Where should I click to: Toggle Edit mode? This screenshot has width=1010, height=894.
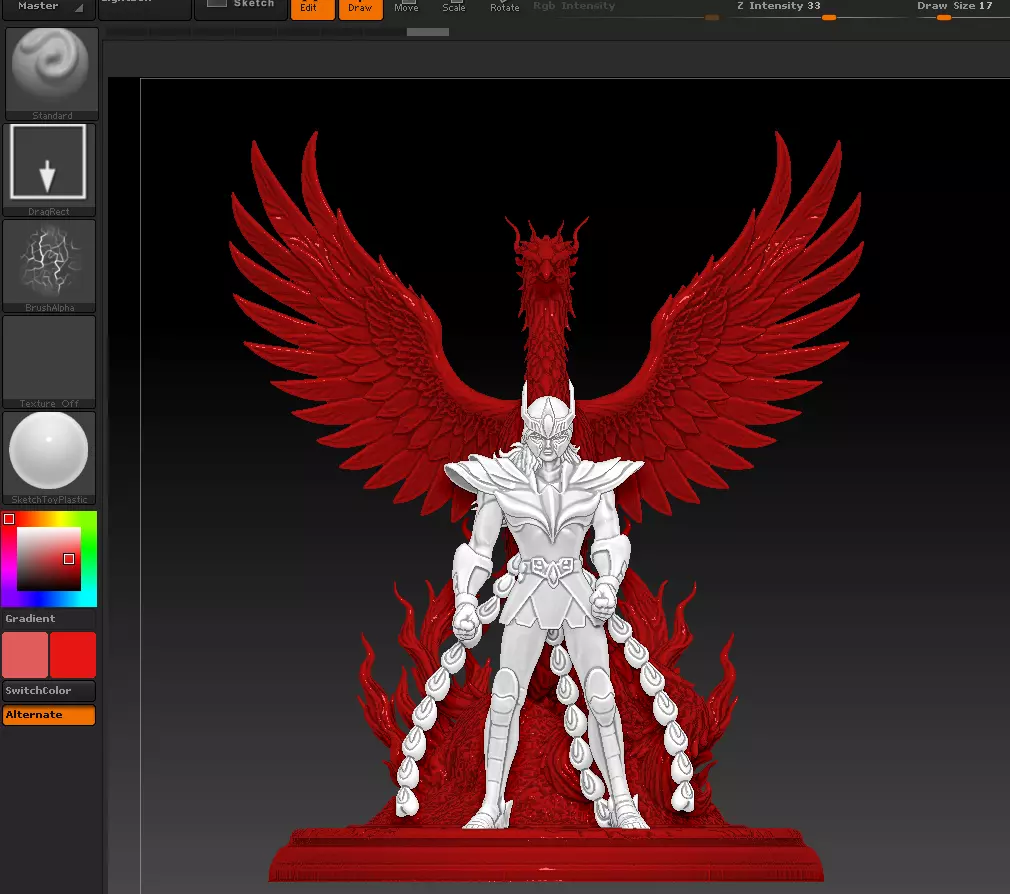pyautogui.click(x=312, y=8)
